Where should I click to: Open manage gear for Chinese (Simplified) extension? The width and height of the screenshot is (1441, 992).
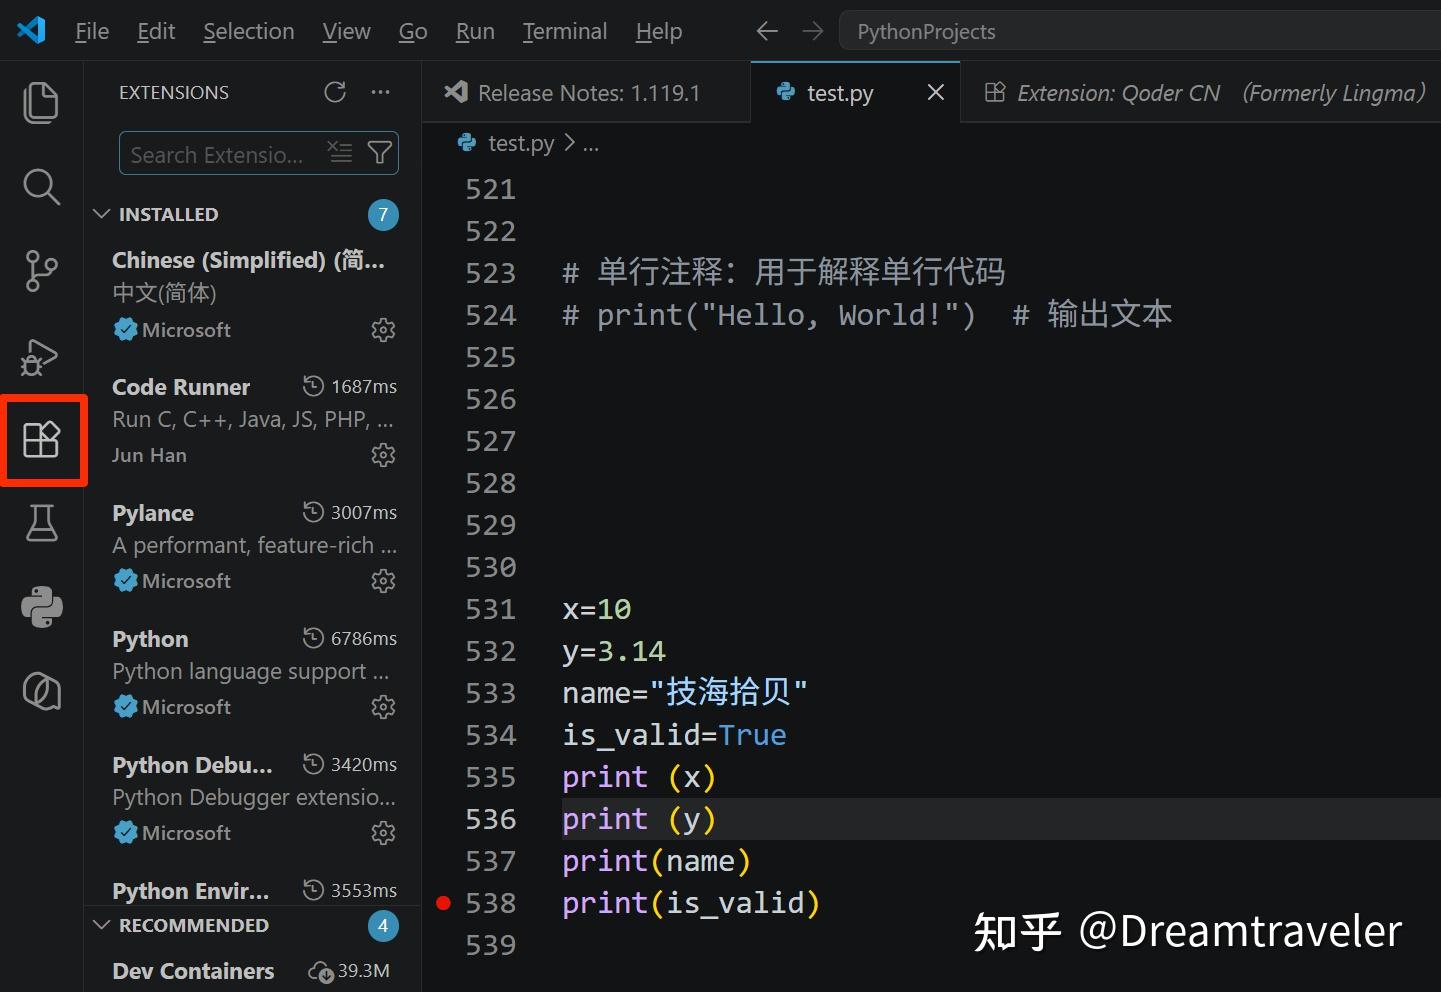coord(383,330)
